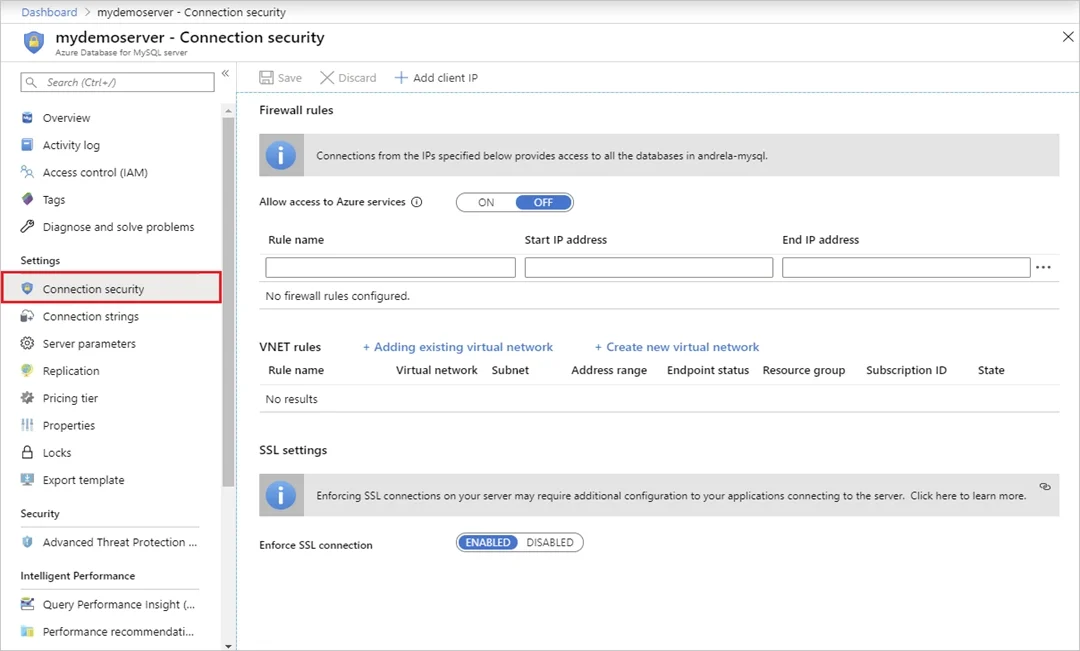Click Adding existing virtual network link
This screenshot has width=1080, height=651.
[x=458, y=347]
